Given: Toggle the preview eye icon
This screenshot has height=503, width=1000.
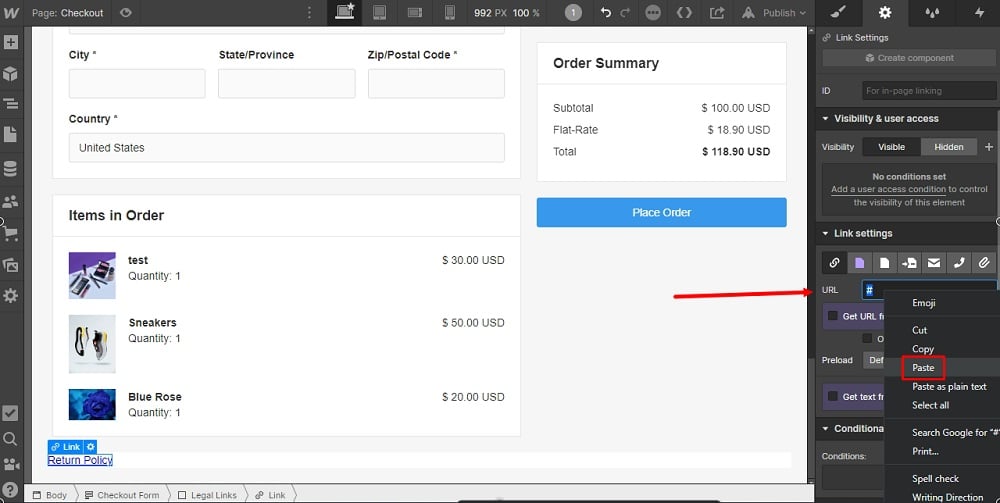Looking at the screenshot, I should [x=126, y=12].
